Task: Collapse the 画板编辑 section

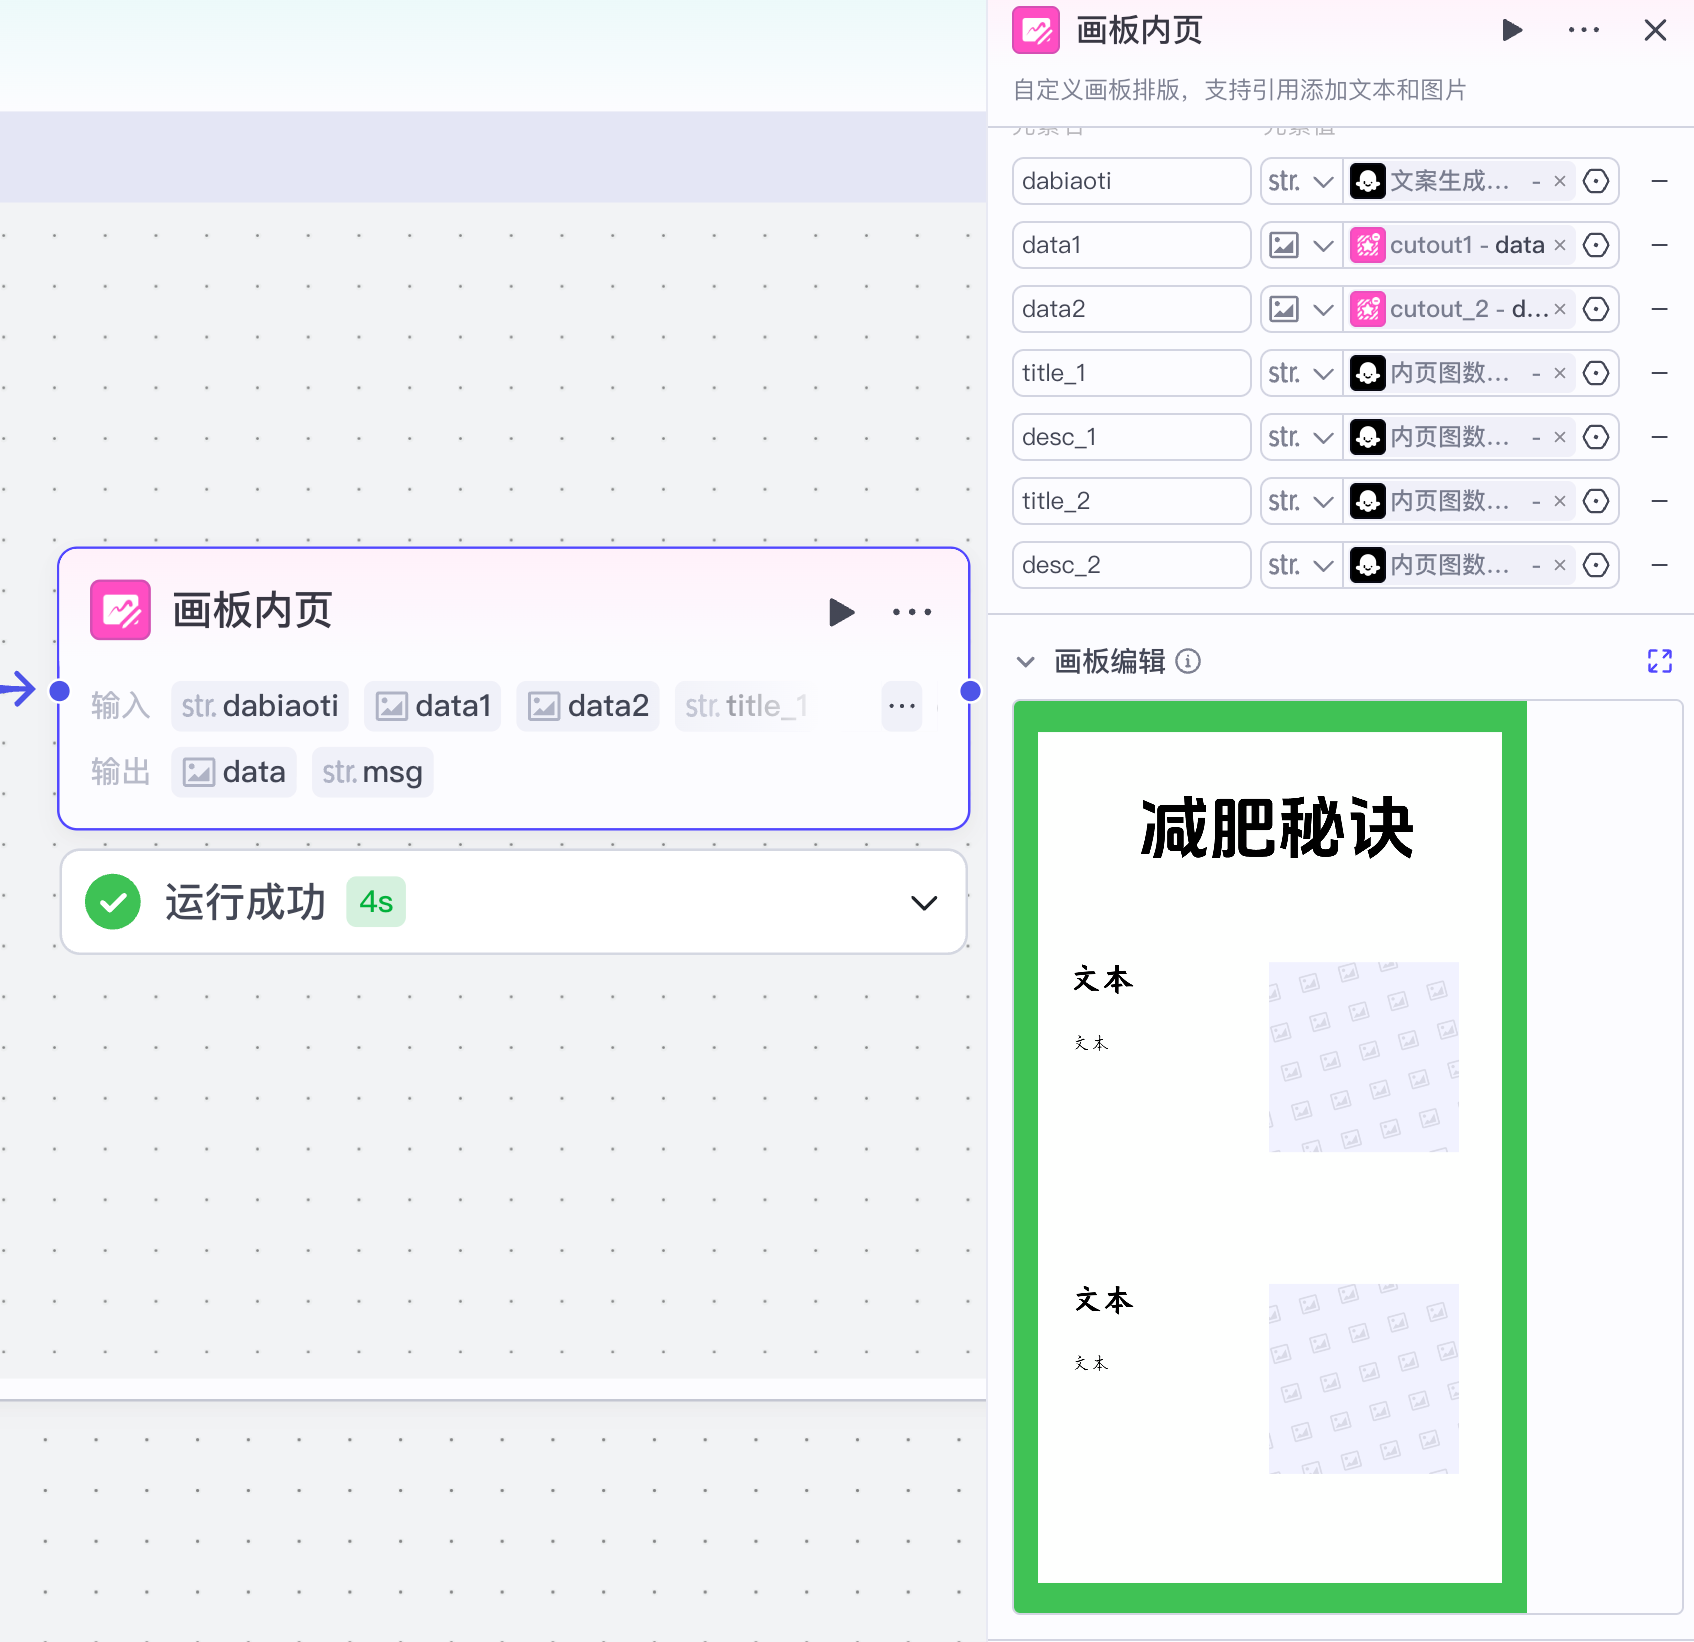Action: (x=1024, y=661)
